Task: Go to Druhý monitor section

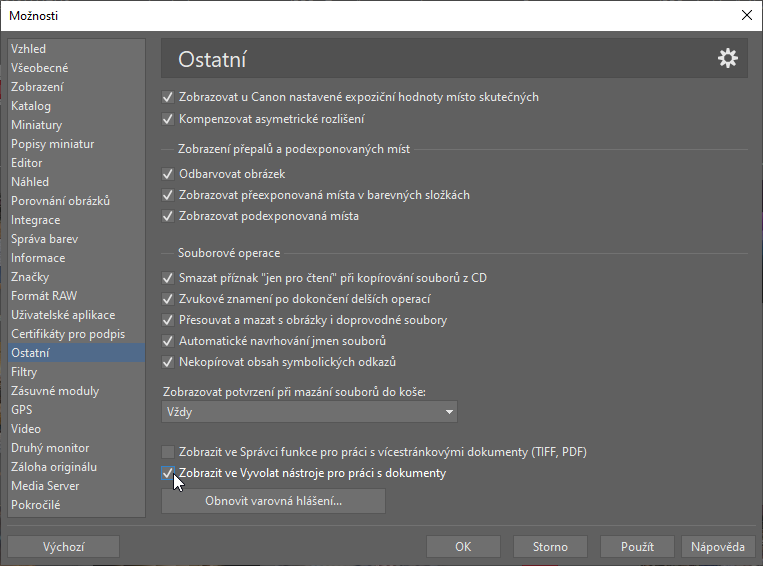Action: click(x=76, y=448)
